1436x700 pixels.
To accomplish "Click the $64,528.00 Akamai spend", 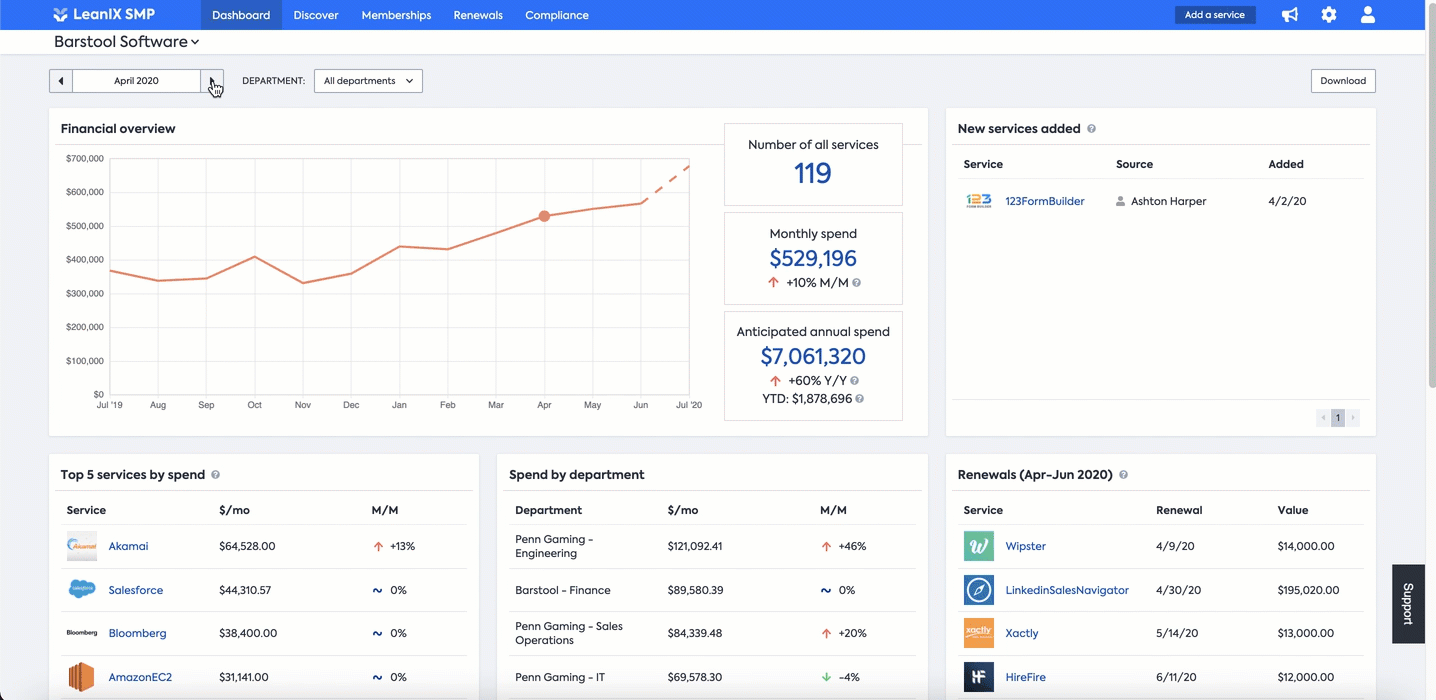I will (x=247, y=546).
